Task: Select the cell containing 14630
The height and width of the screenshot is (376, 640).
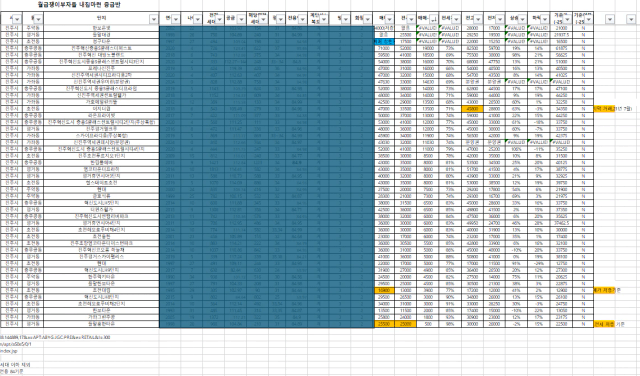Action: (428, 82)
